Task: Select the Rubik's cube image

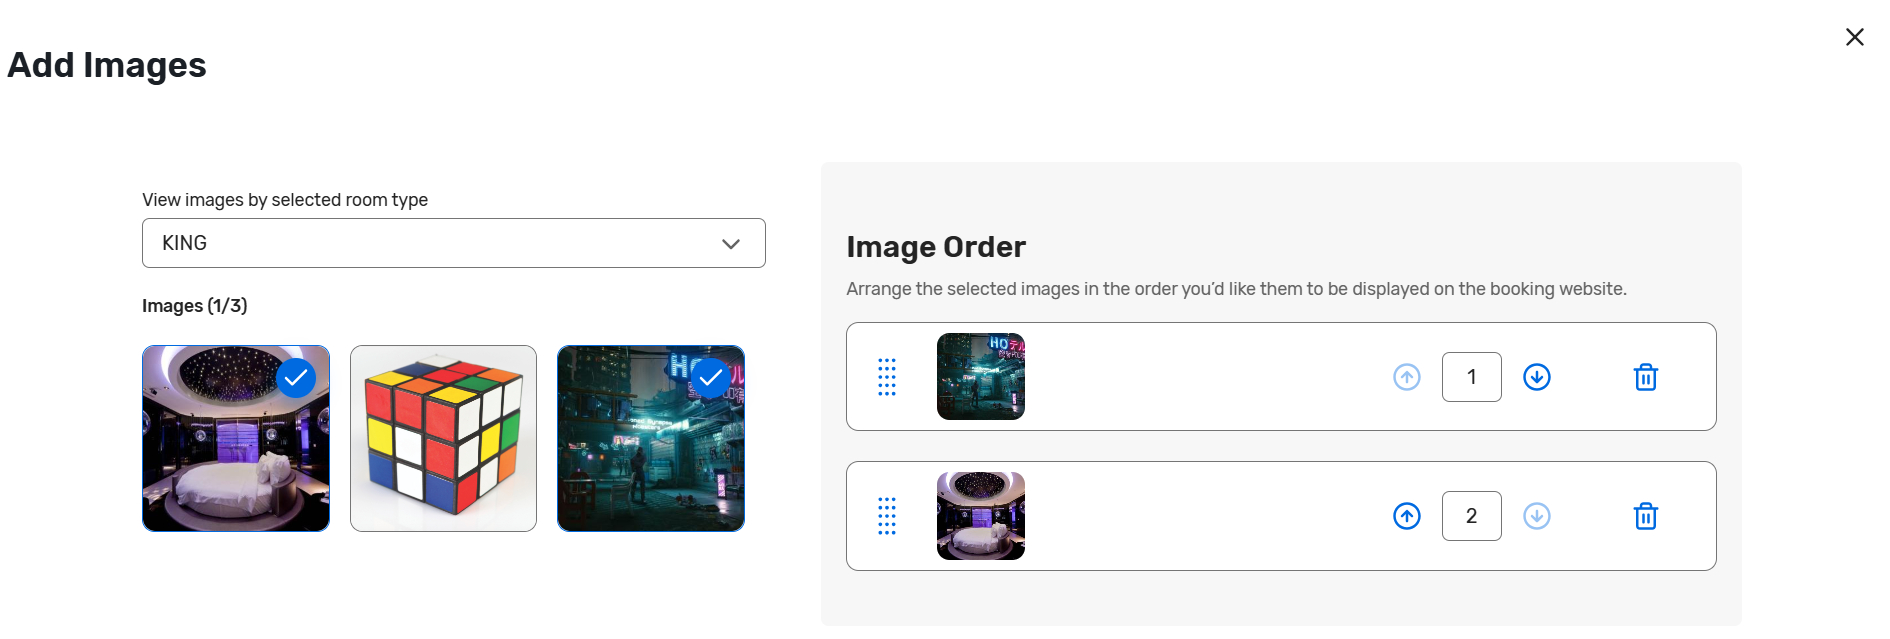Action: click(443, 438)
